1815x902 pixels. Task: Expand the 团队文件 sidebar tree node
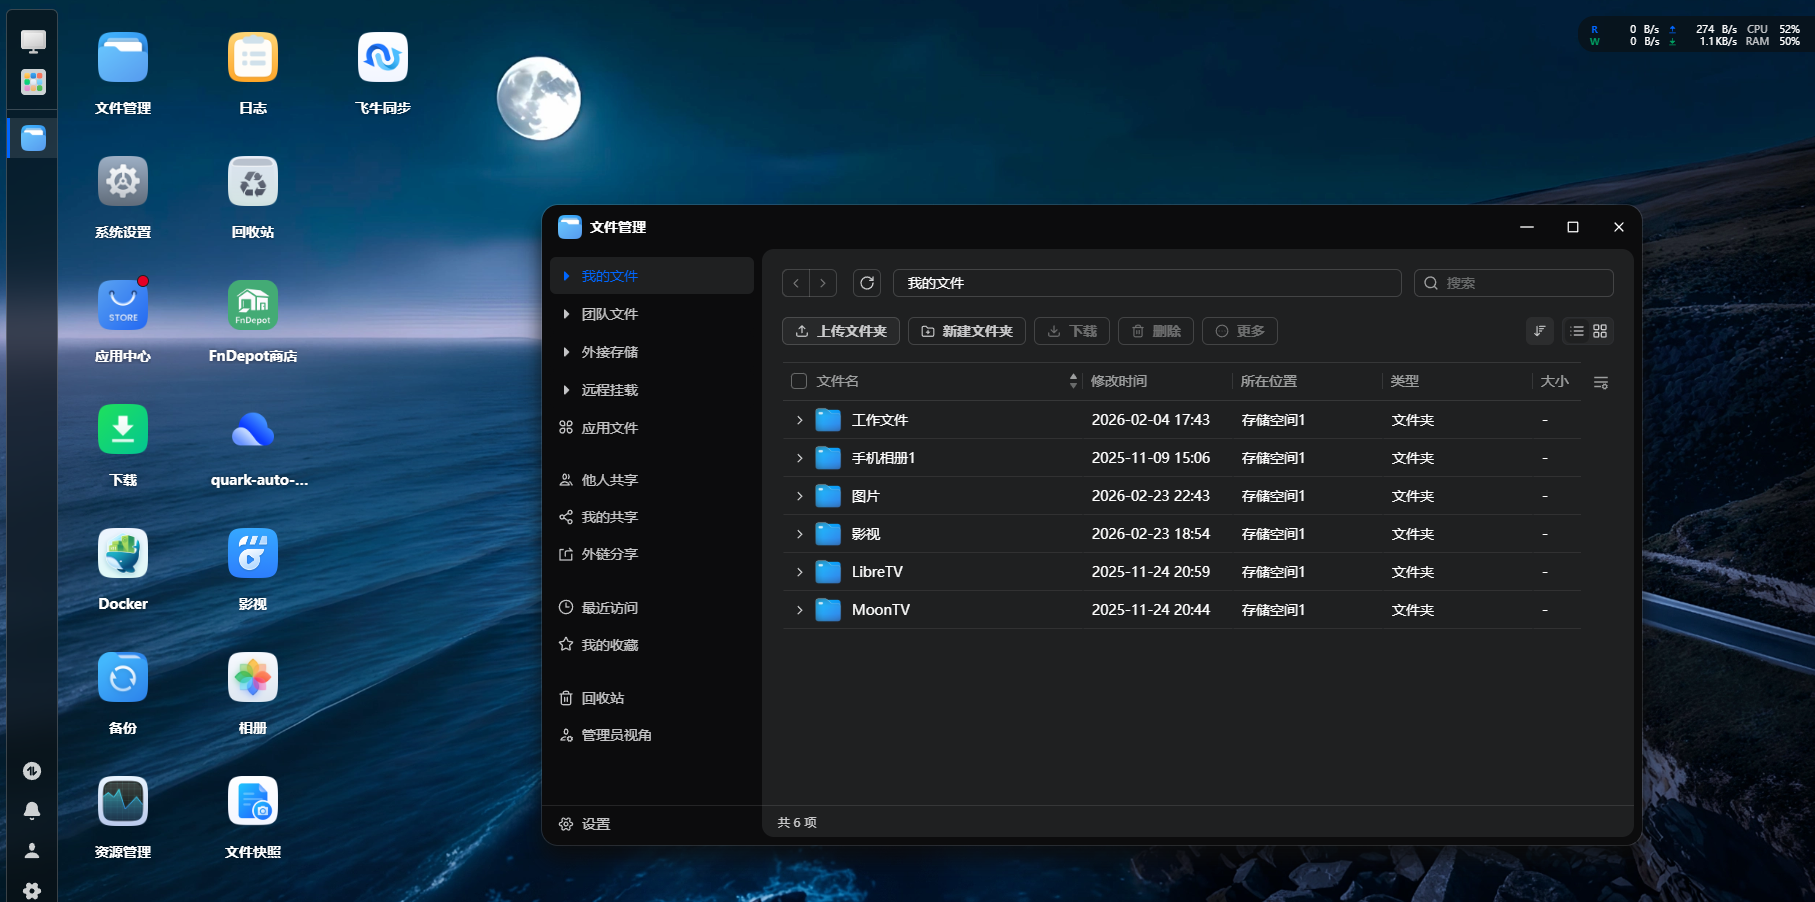pyautogui.click(x=566, y=314)
